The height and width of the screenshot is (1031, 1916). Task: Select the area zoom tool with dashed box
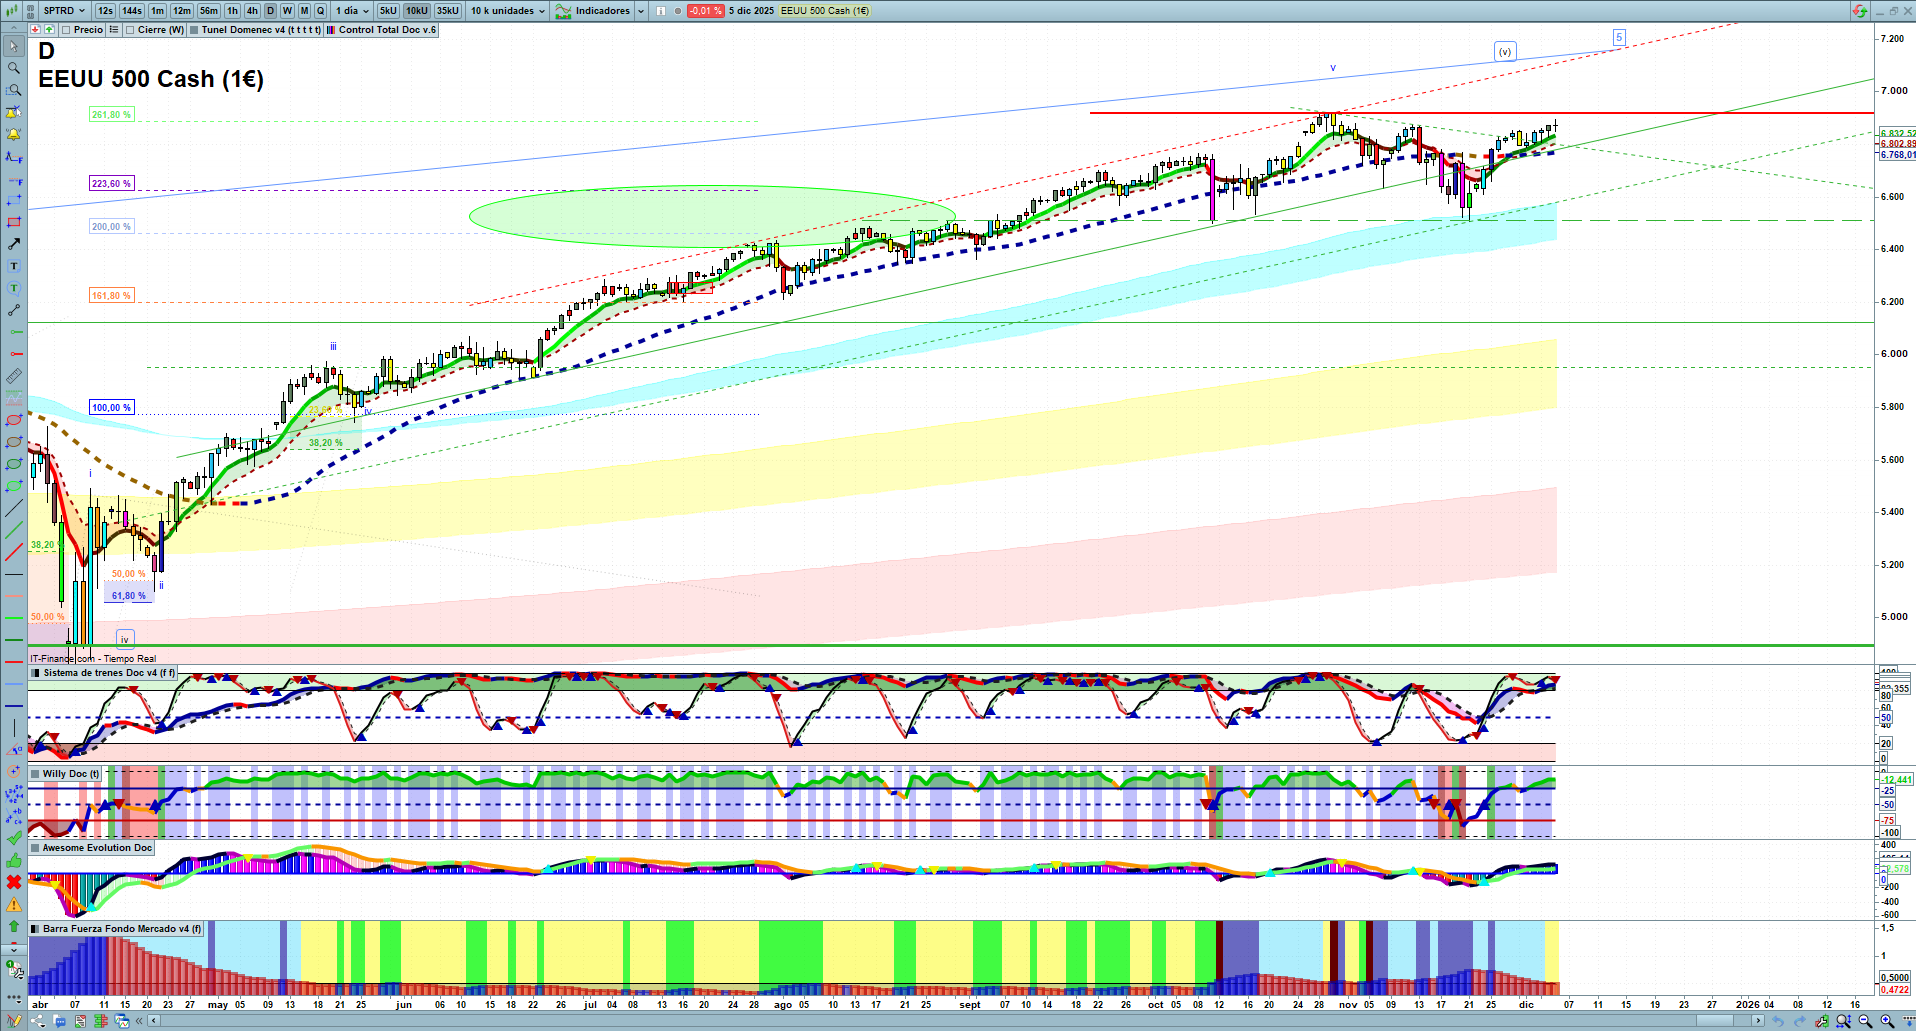coord(14,90)
